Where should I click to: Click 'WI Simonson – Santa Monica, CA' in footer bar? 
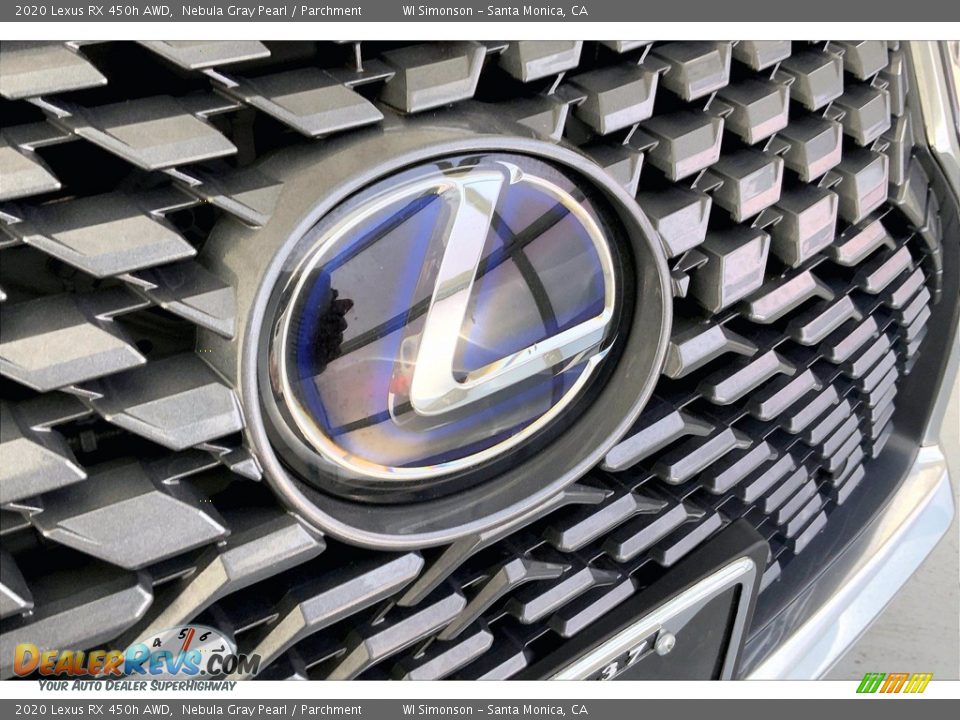coord(495,710)
